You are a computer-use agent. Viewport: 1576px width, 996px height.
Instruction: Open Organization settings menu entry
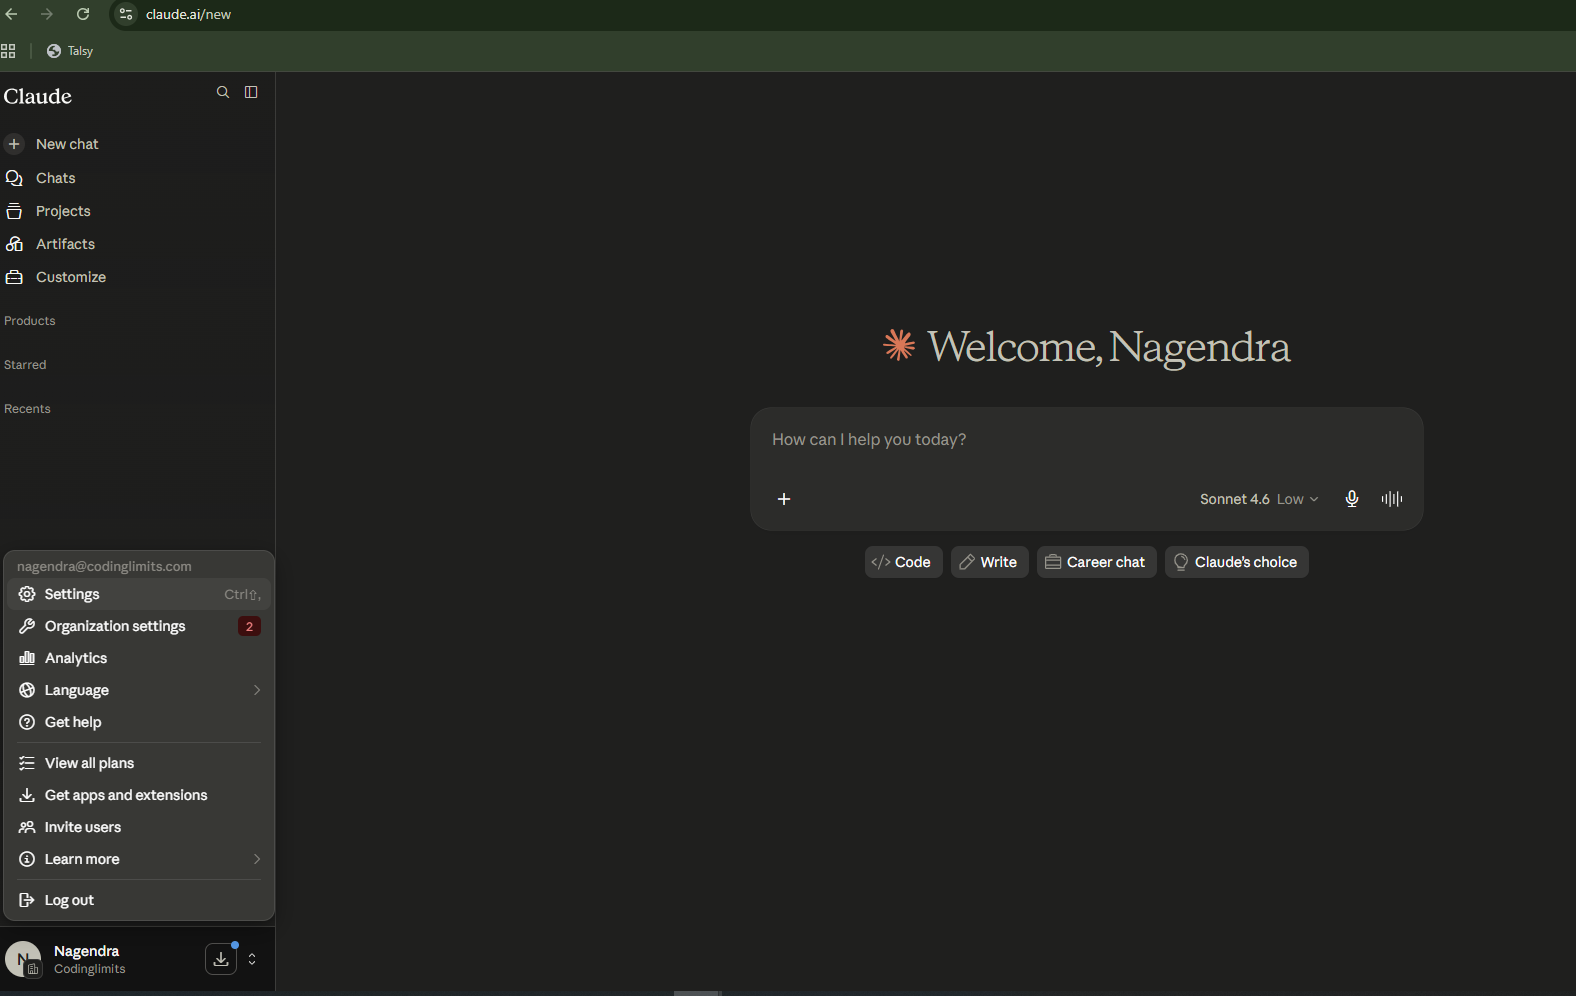pos(139,626)
